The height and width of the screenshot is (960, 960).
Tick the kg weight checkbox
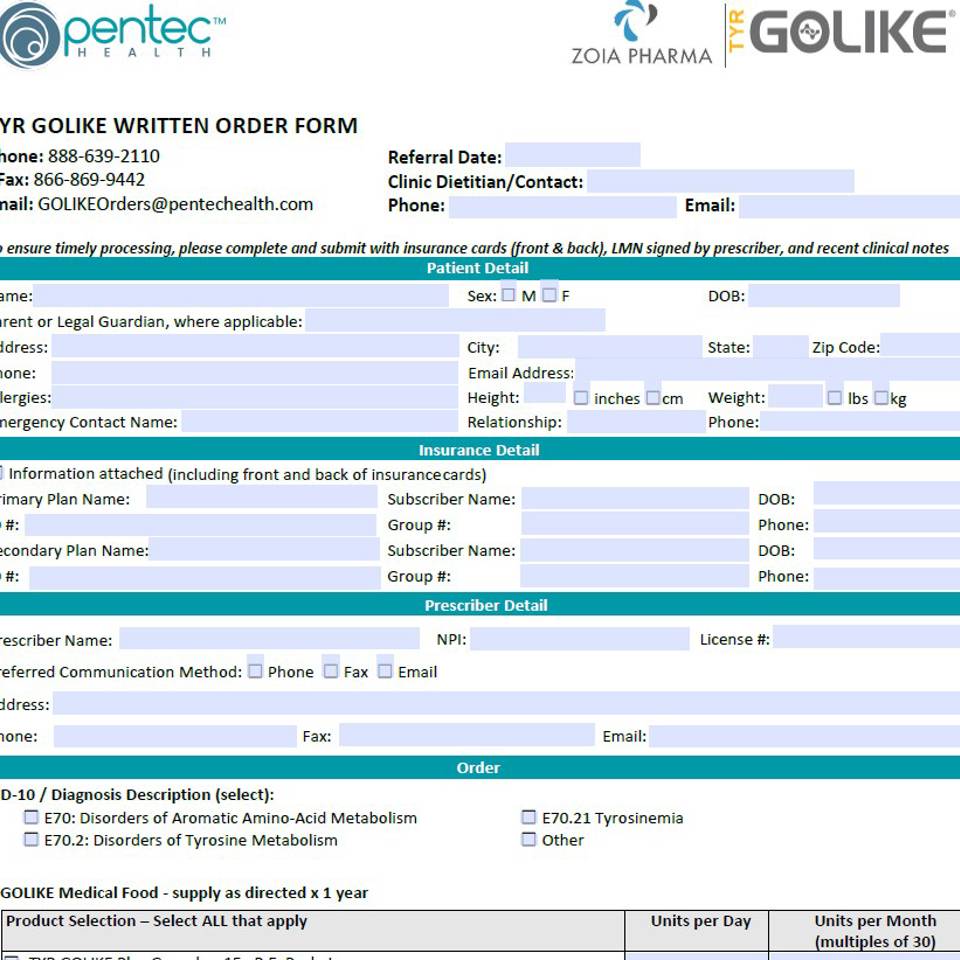click(881, 398)
